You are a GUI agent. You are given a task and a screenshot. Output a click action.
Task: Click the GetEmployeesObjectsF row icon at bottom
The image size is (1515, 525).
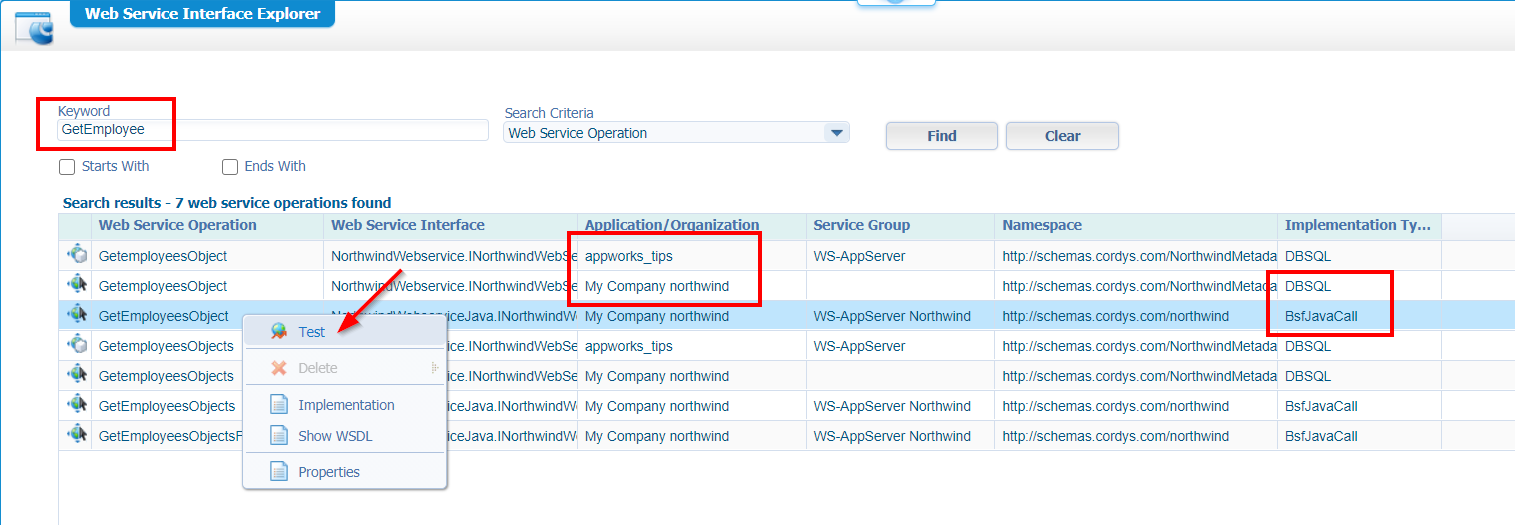click(x=77, y=435)
